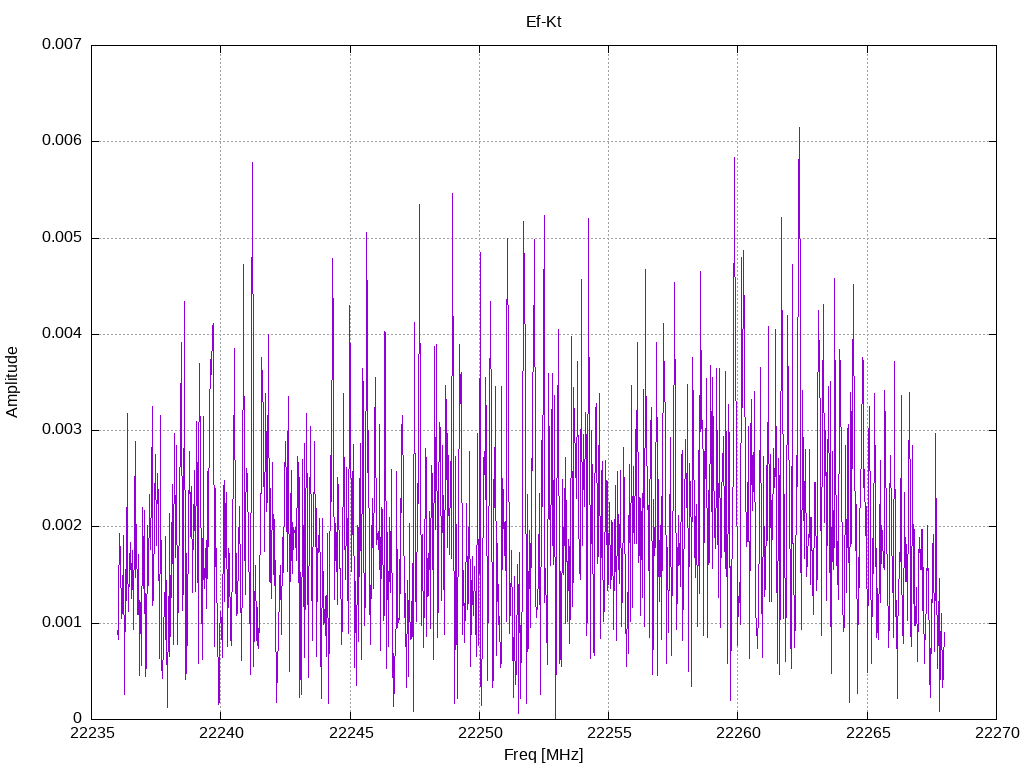Click the 0.002 y-axis tick label

coord(62,526)
